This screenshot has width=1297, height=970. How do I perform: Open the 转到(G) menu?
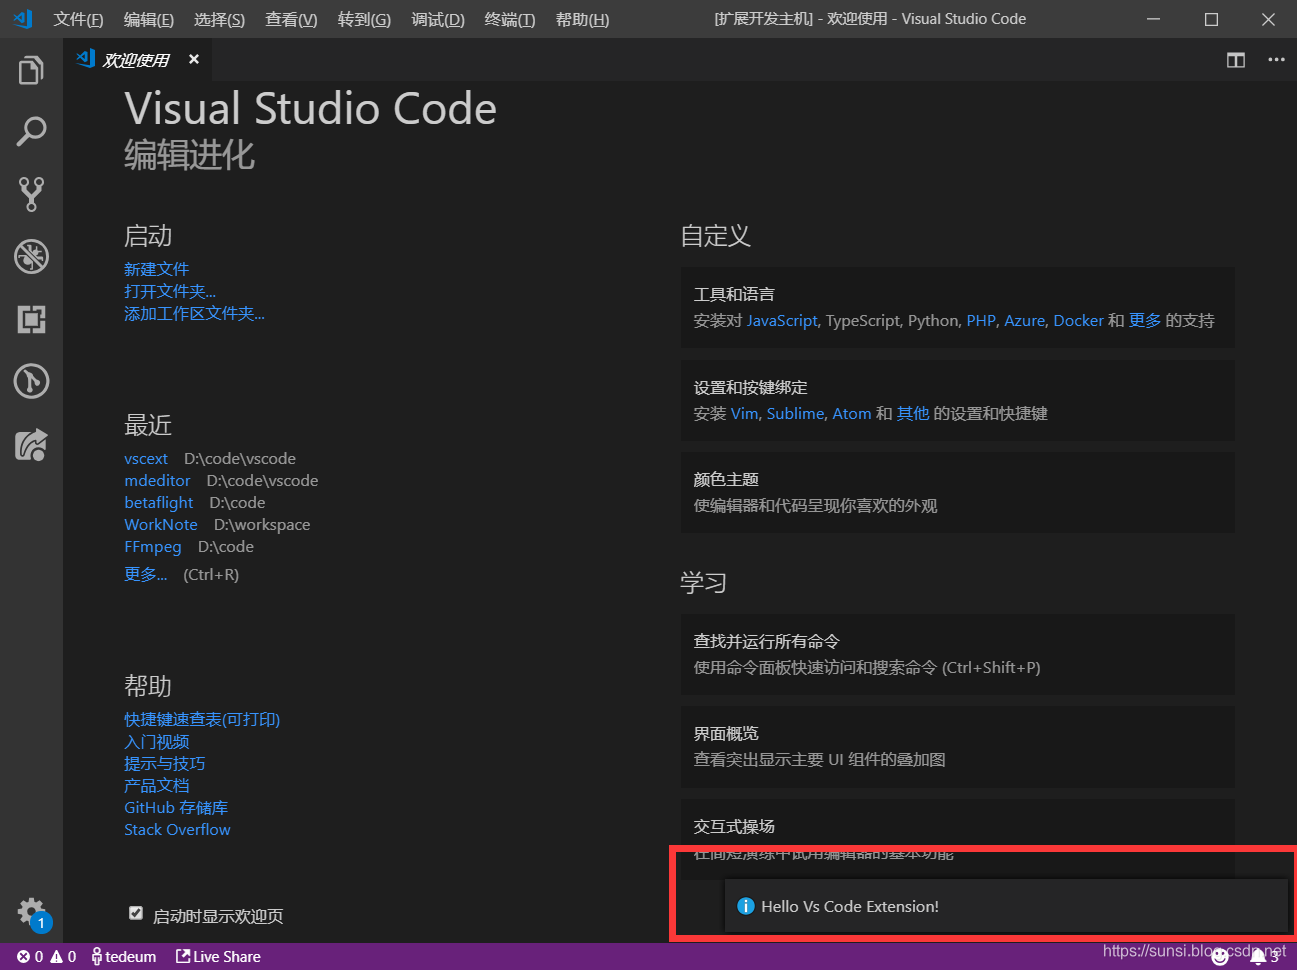point(364,19)
